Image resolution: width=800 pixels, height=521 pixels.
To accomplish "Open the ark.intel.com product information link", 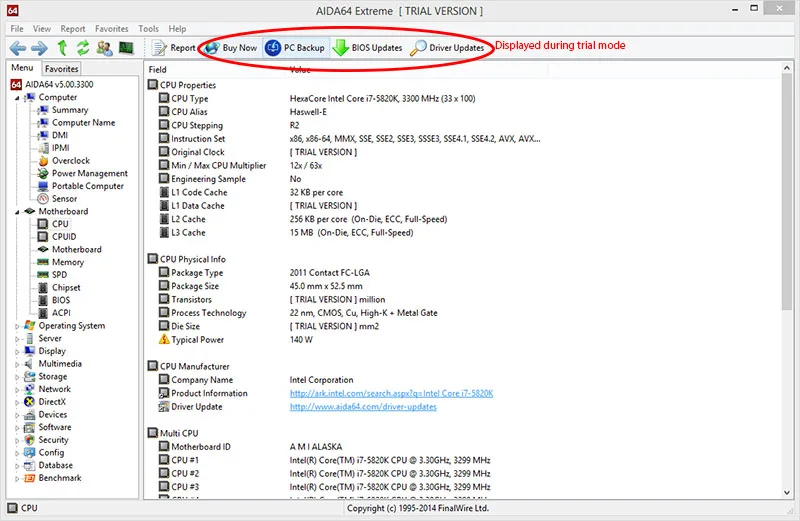I will tap(391, 393).
